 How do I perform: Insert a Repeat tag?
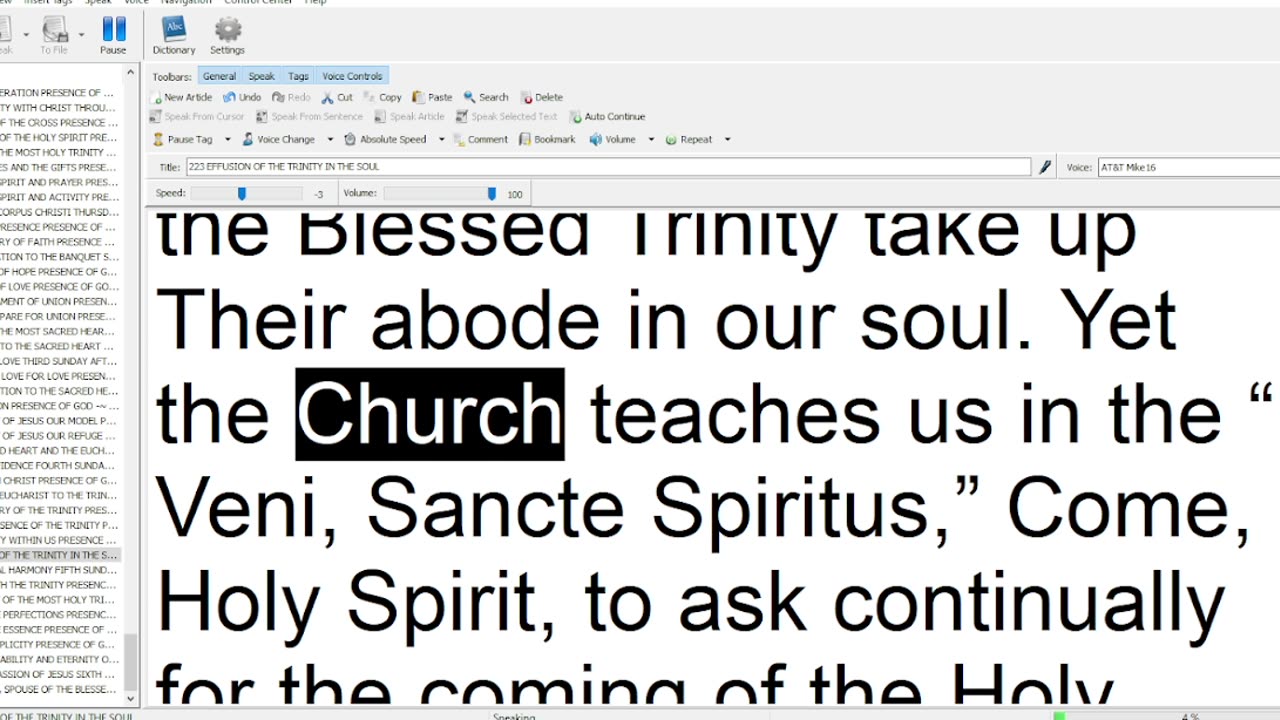coord(689,139)
